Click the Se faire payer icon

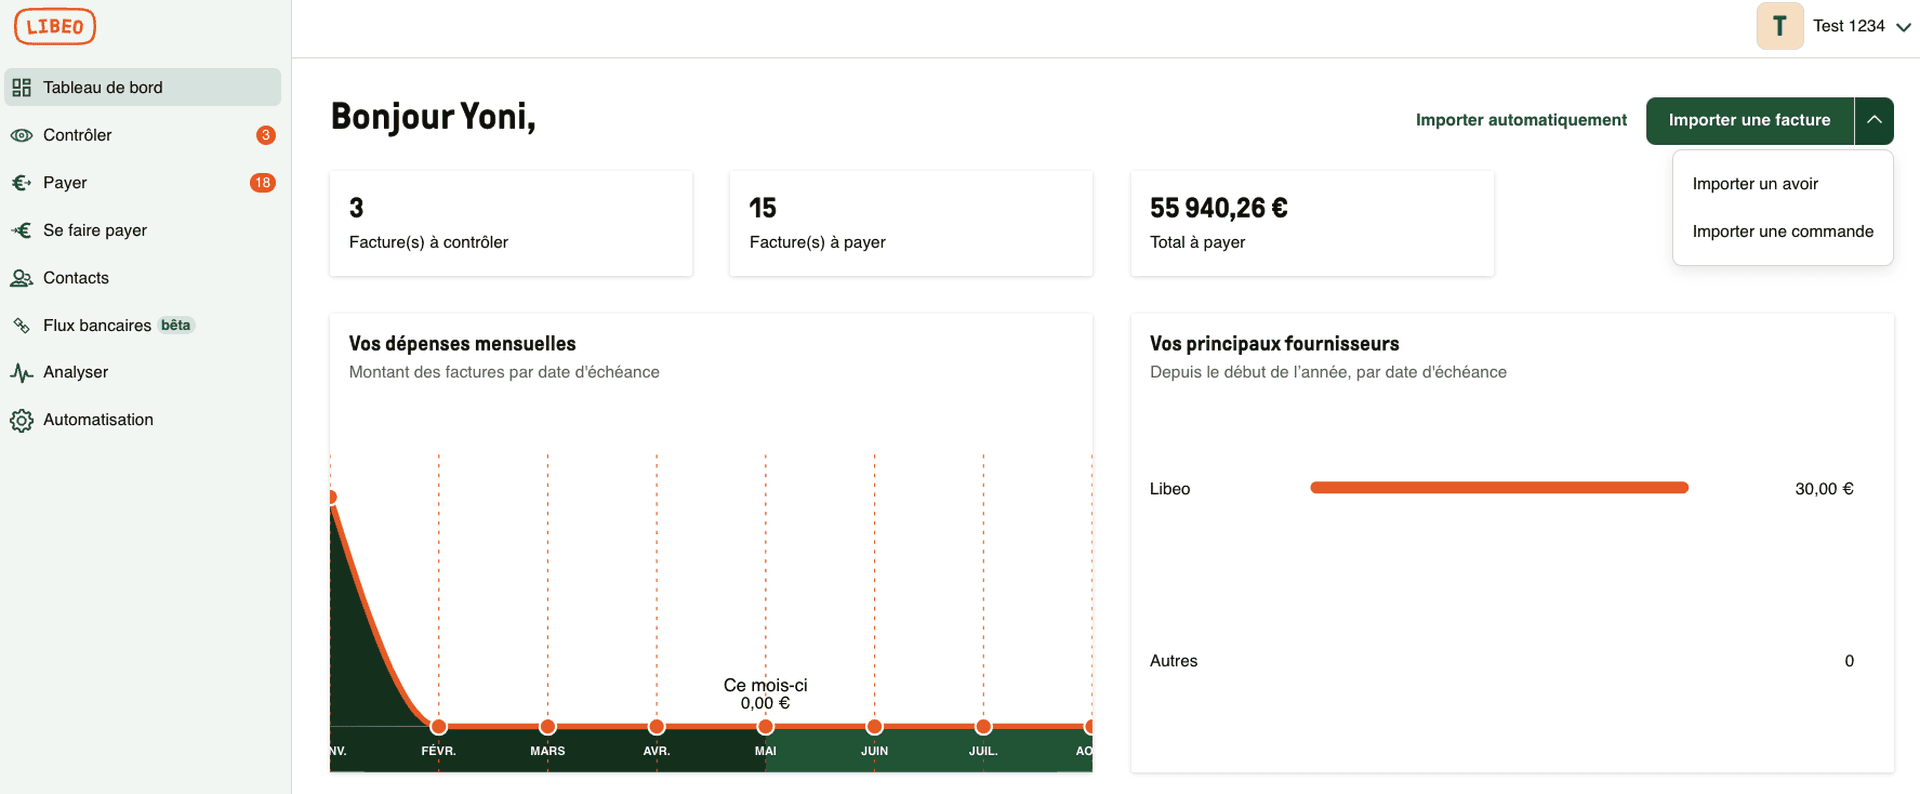21,230
